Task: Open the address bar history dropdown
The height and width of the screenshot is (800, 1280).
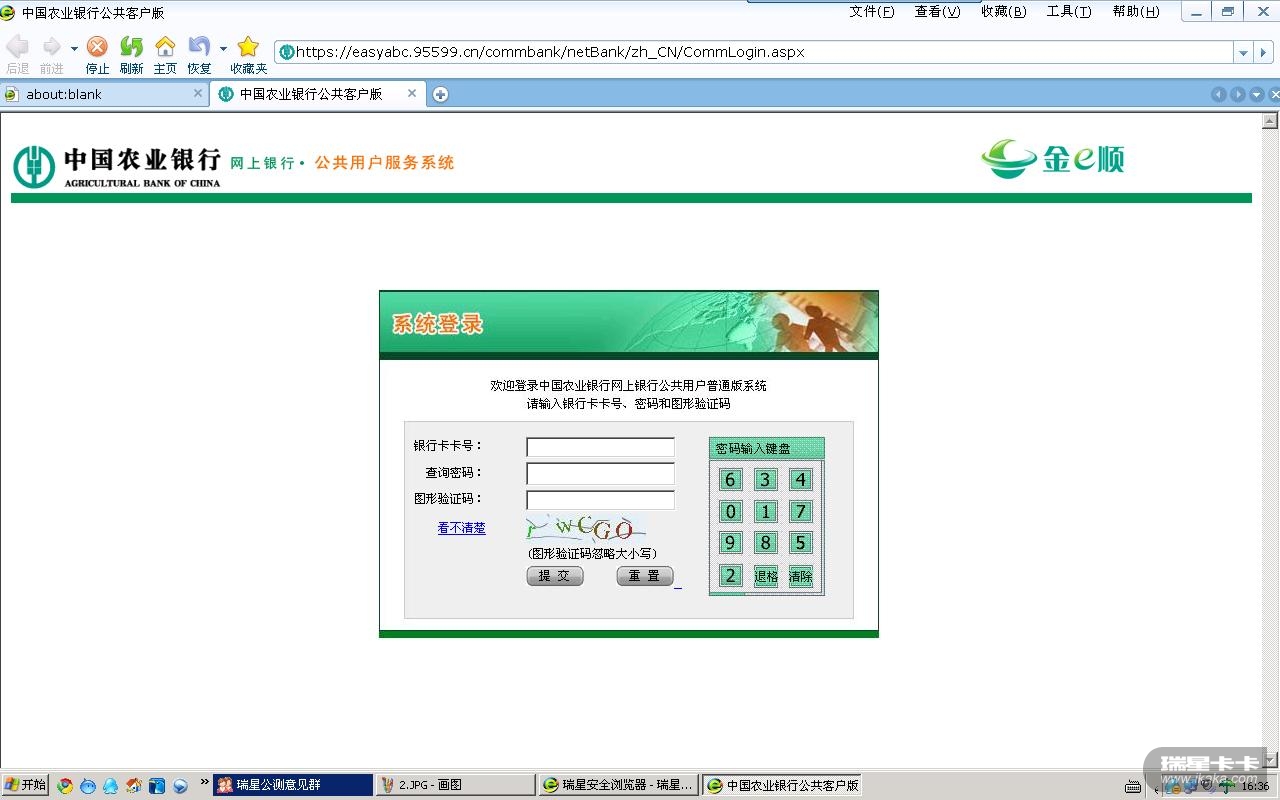Action: click(1243, 53)
